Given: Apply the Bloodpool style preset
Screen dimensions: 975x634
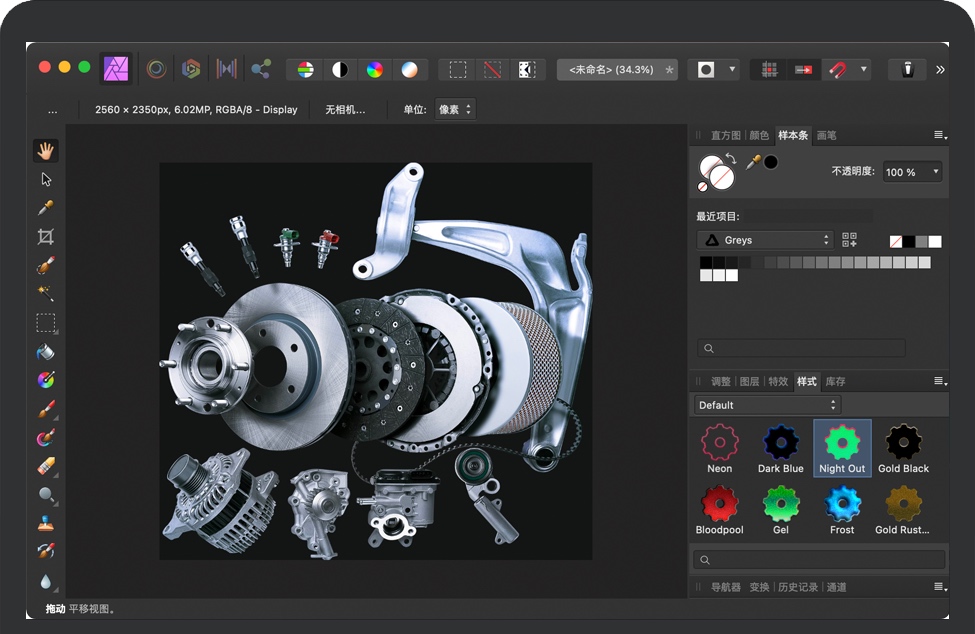Looking at the screenshot, I should [x=720, y=505].
